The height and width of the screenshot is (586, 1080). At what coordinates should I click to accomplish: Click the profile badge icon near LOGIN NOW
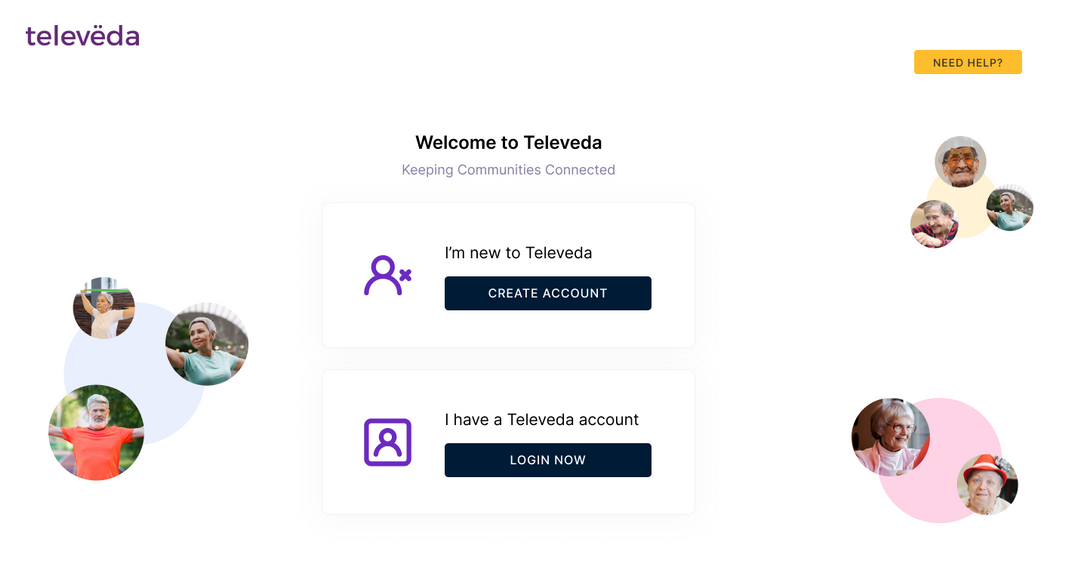click(387, 441)
